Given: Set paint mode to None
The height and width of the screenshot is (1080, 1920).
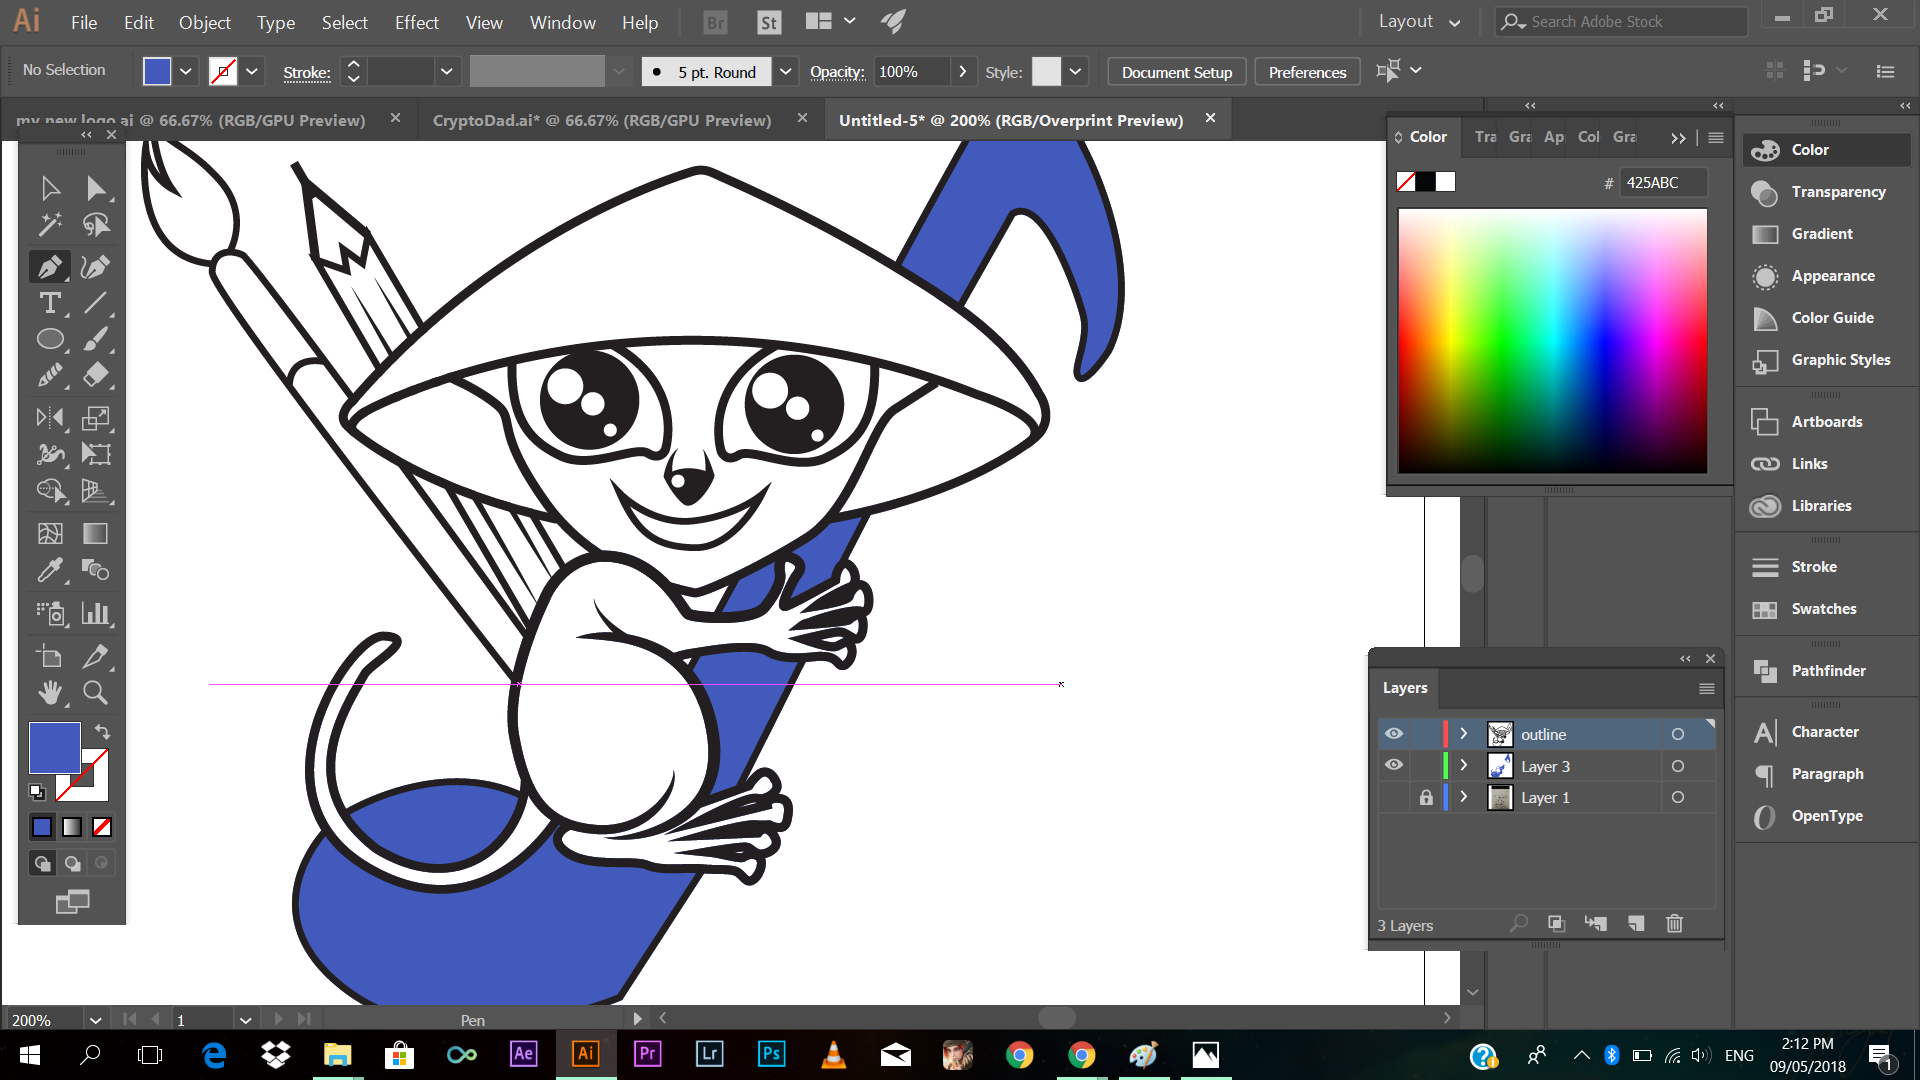Looking at the screenshot, I should click(102, 827).
